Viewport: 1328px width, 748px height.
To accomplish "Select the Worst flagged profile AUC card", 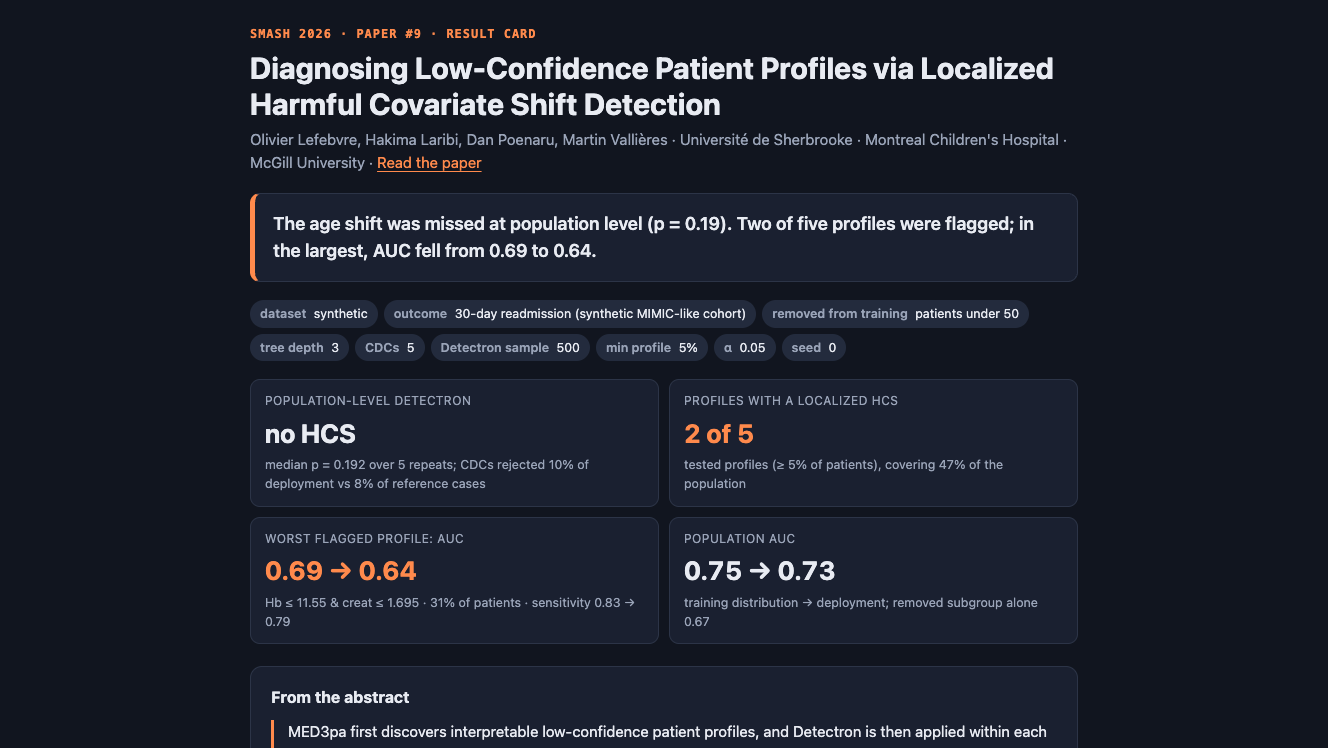I will coord(454,580).
